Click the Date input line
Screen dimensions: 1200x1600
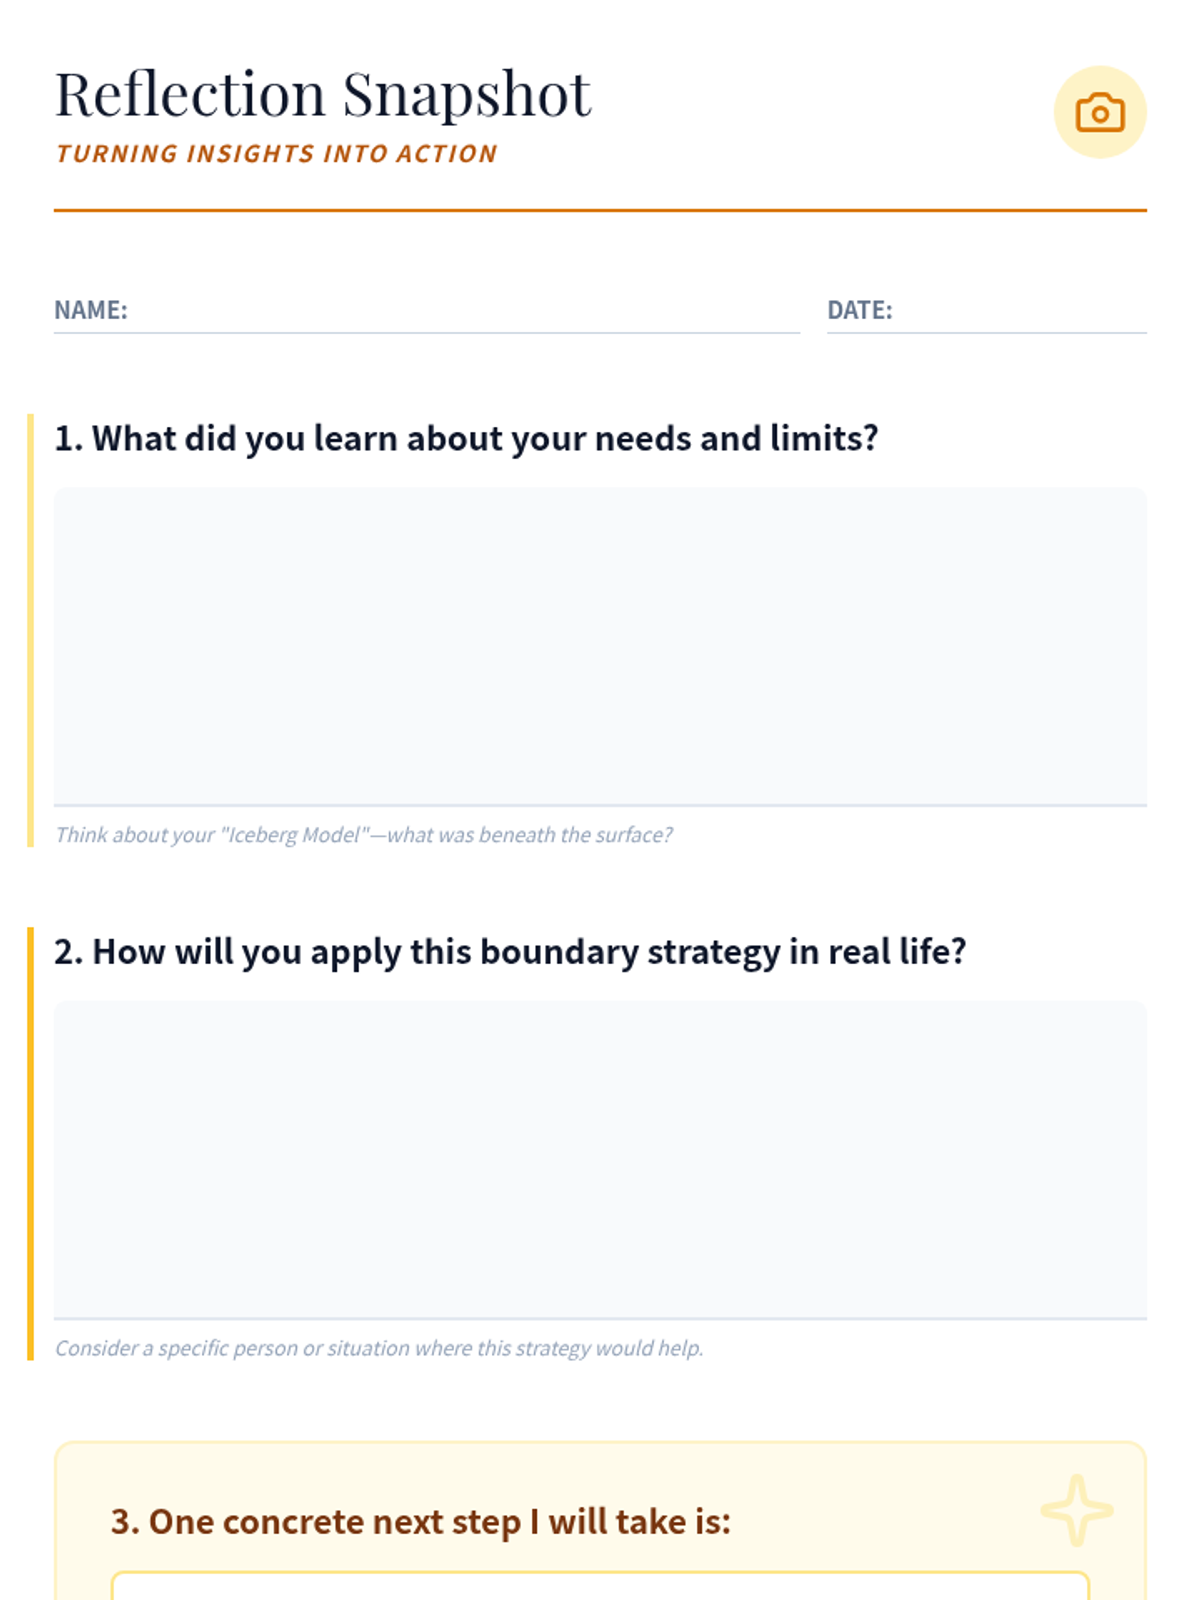coord(1020,312)
